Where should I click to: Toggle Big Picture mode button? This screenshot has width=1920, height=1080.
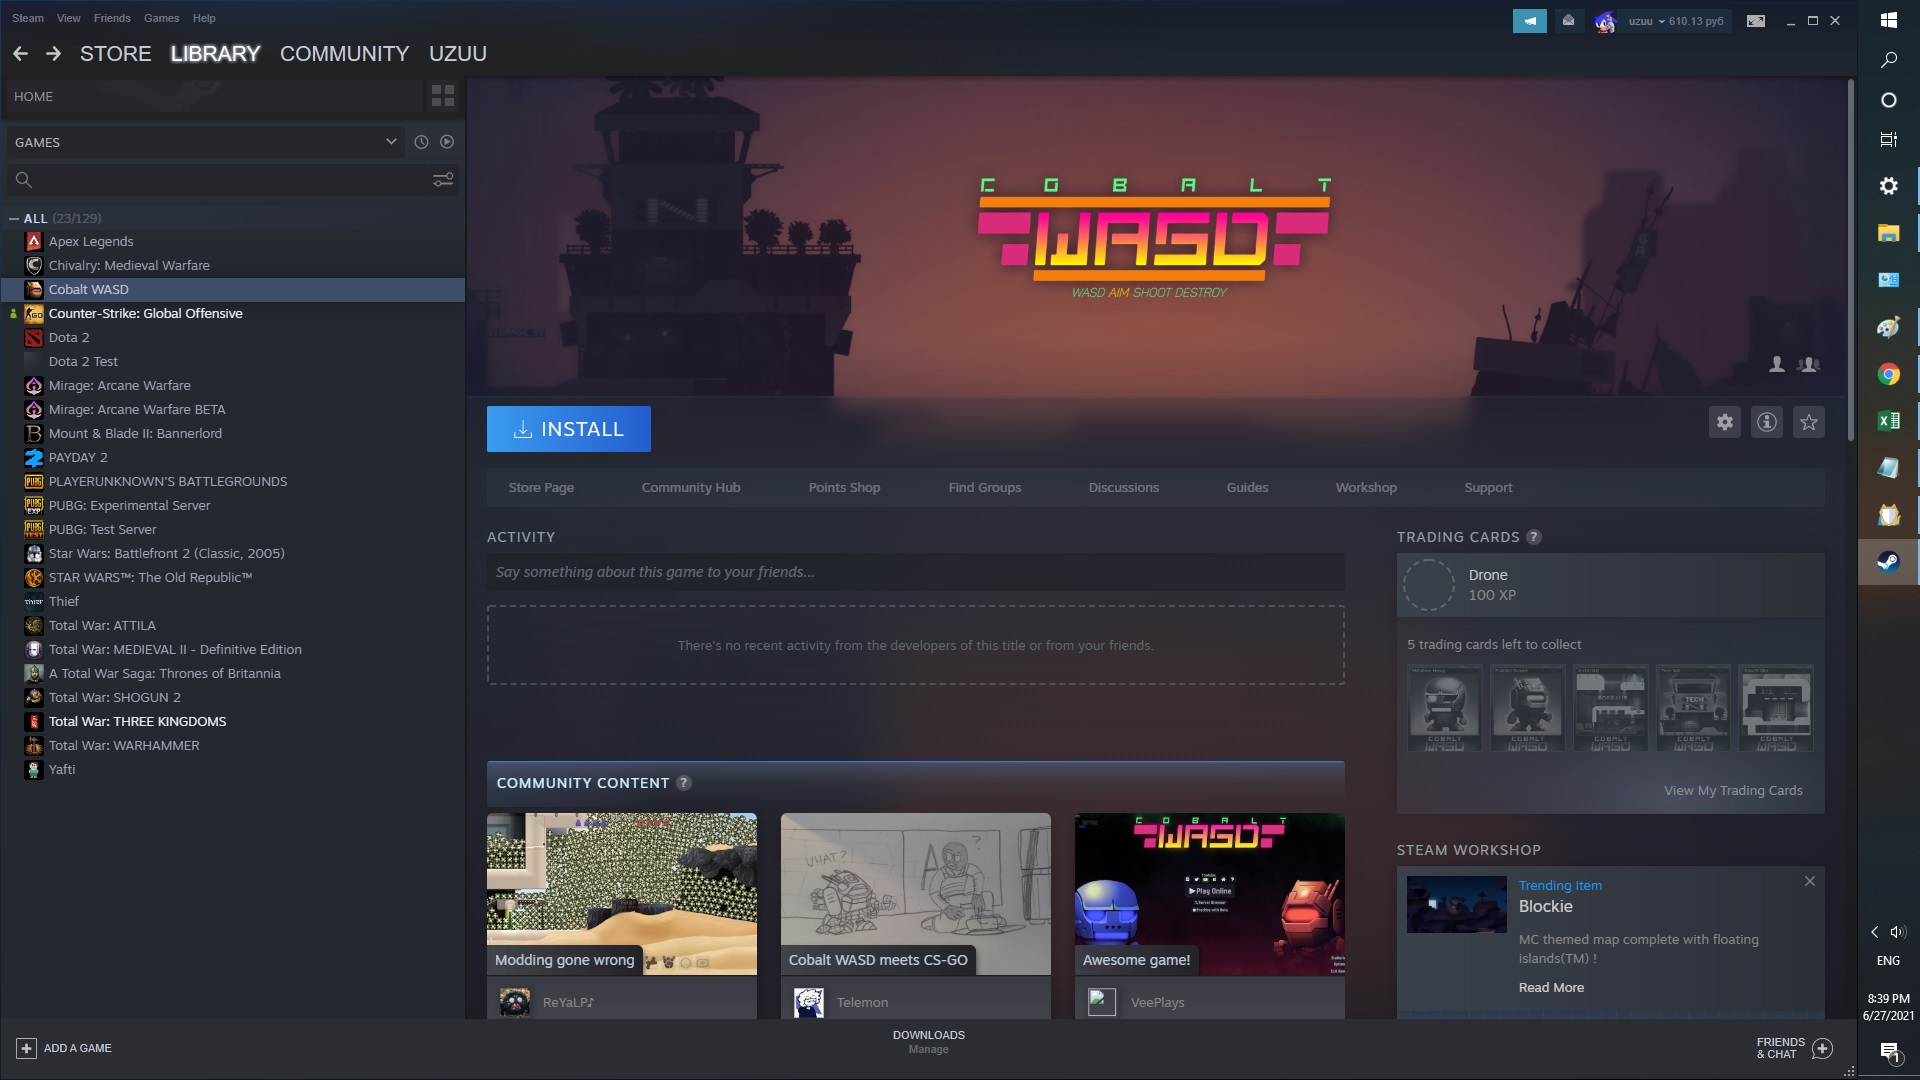pos(1755,21)
